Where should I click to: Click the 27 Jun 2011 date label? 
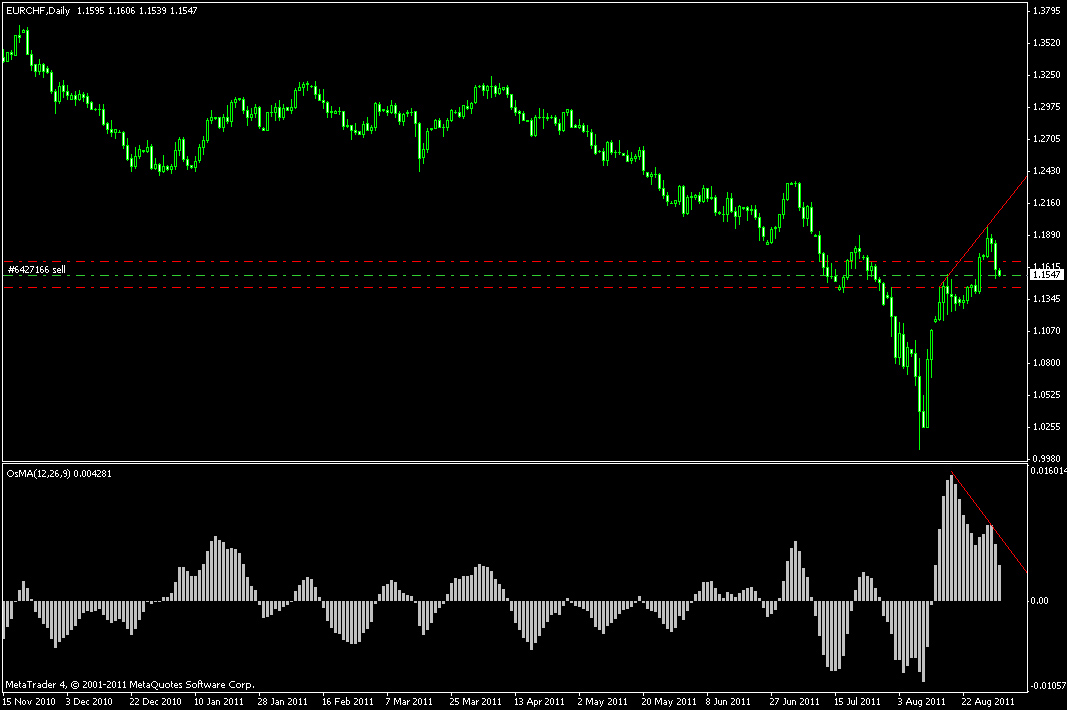tap(795, 701)
